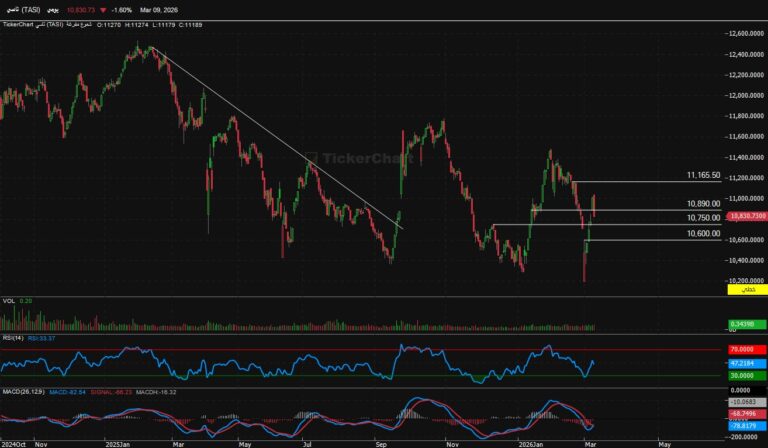This screenshot has height=448, width=768.
Task: Click the red current price tag 10,830.7300
Action: 746,215
